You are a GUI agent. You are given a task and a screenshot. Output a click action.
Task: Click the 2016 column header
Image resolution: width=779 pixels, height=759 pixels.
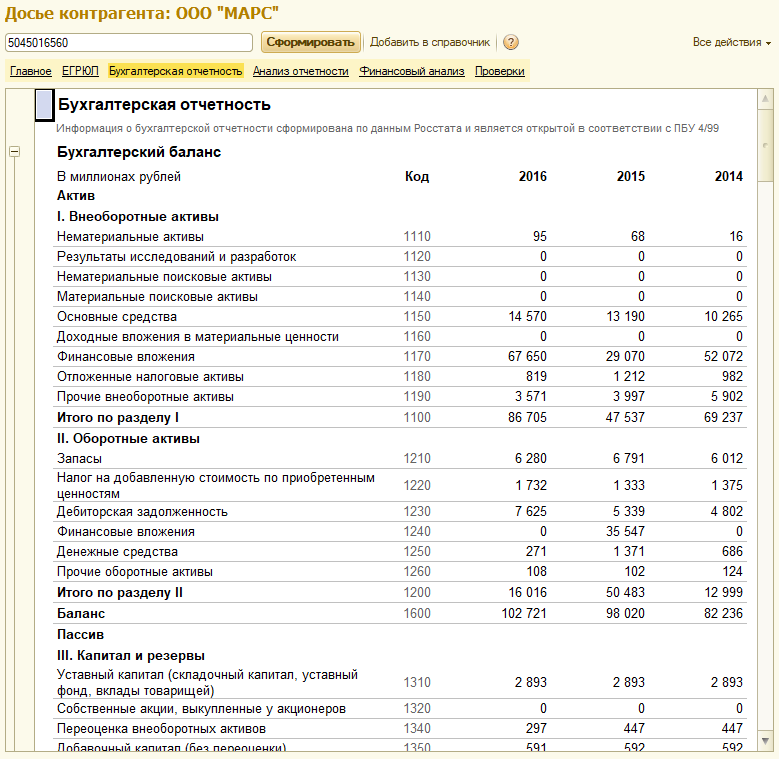[533, 176]
